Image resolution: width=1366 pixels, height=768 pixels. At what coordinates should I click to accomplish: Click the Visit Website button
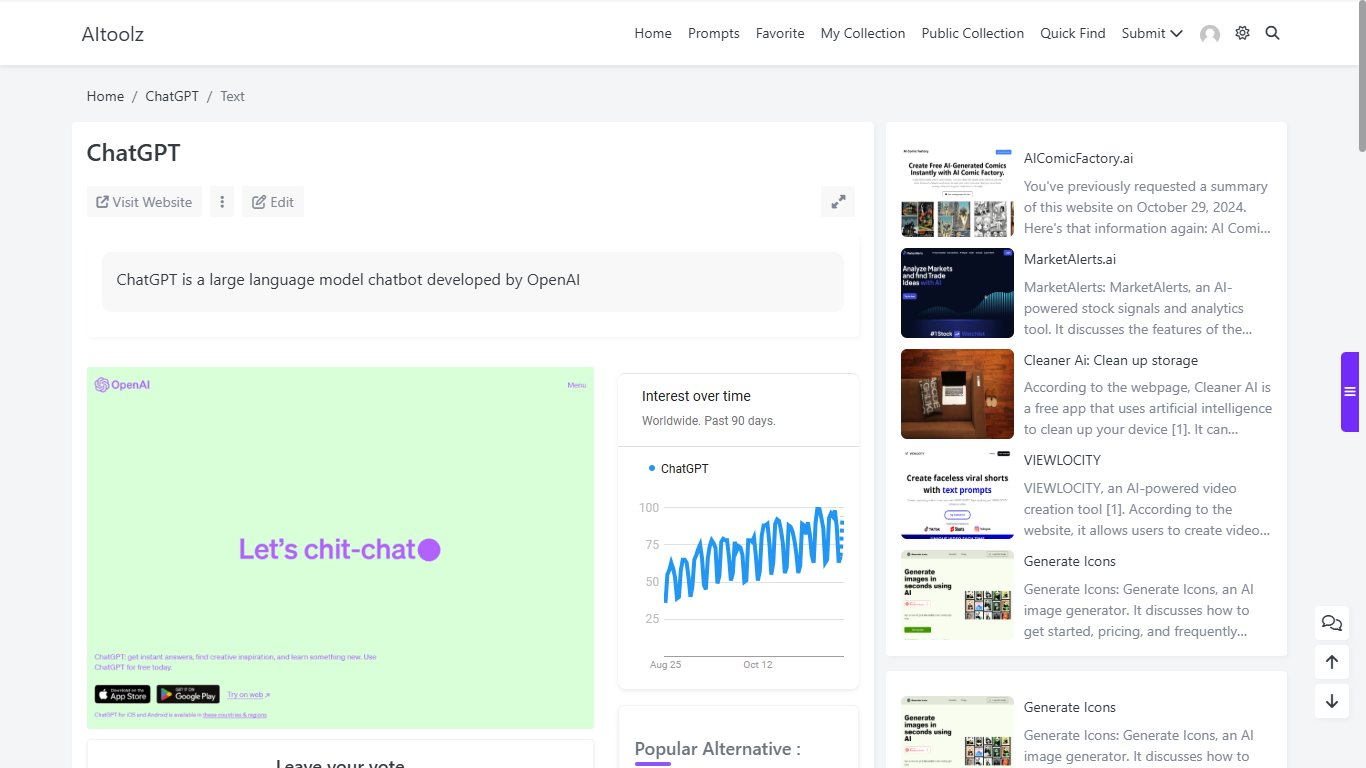coord(144,202)
